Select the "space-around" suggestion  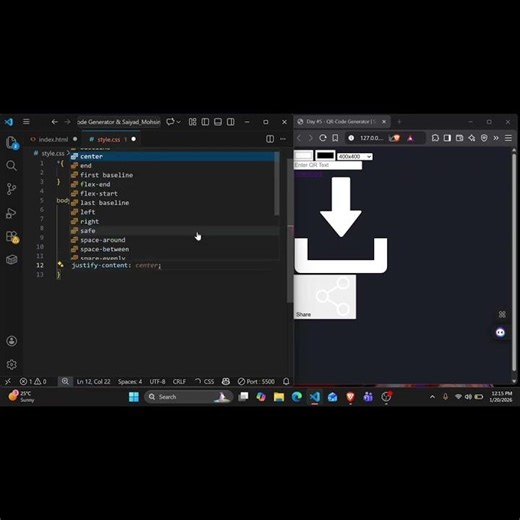pos(173,240)
